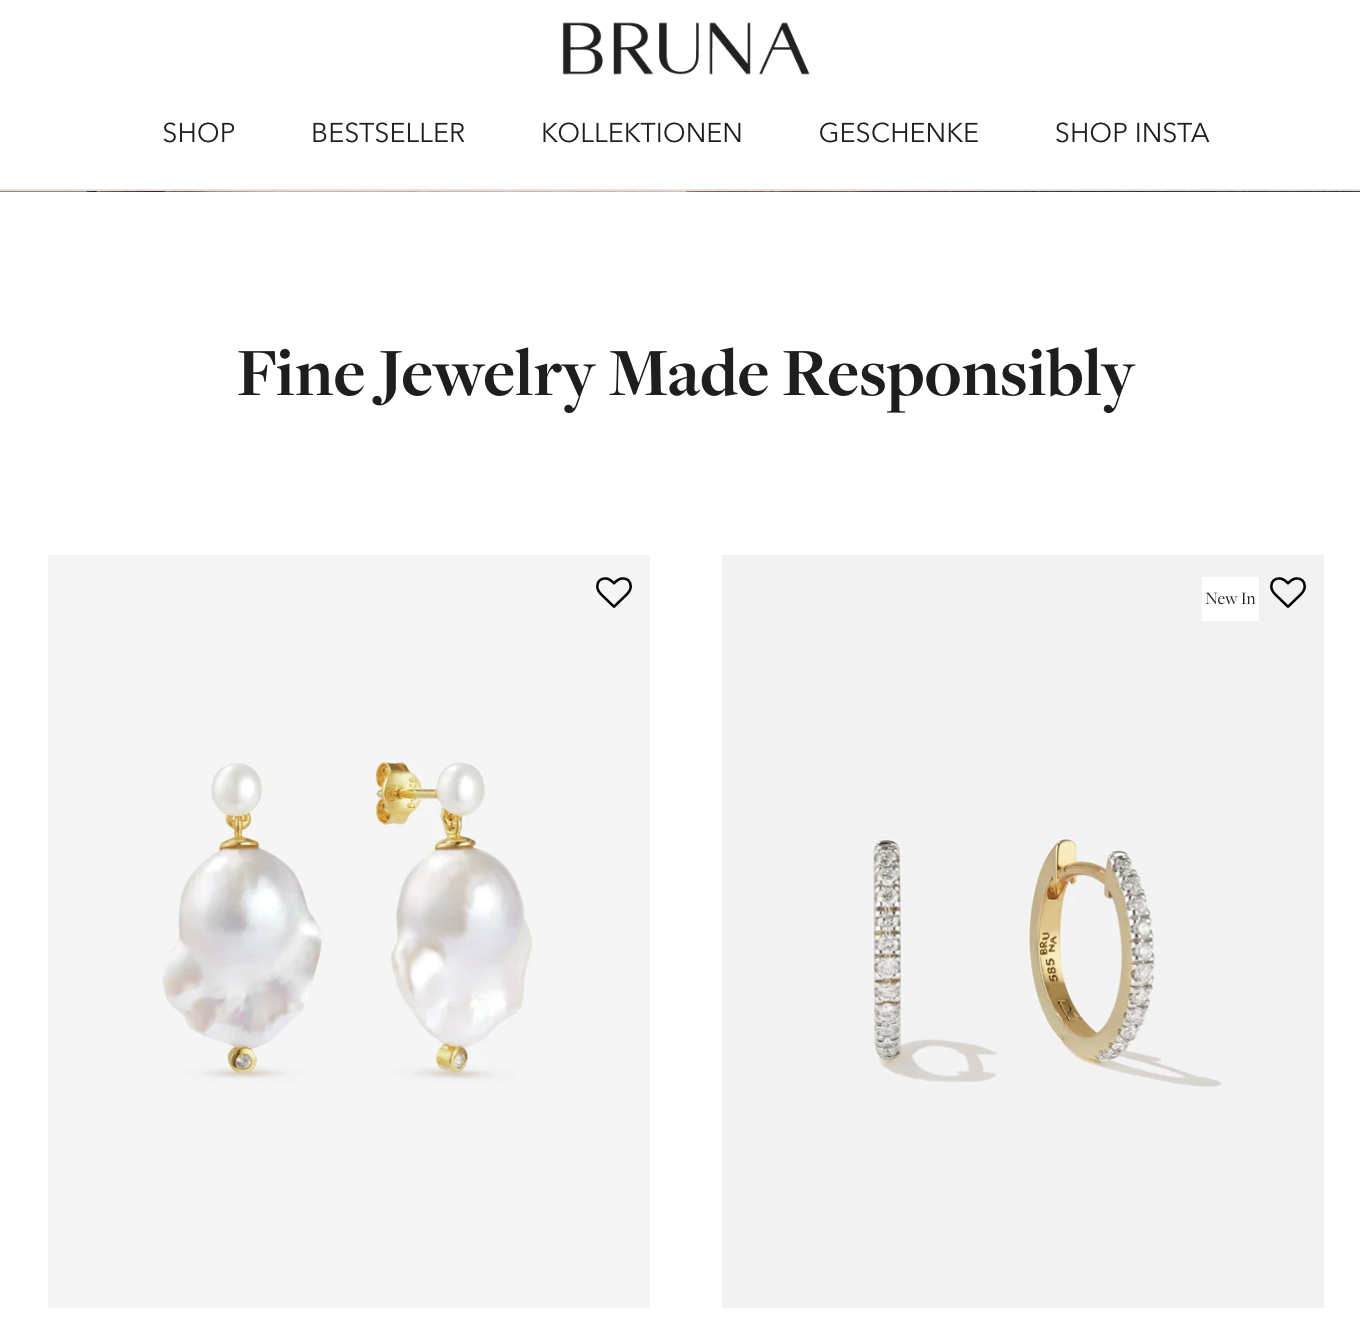Click the New In badge on hoop product
The width and height of the screenshot is (1360, 1336).
(x=1230, y=599)
